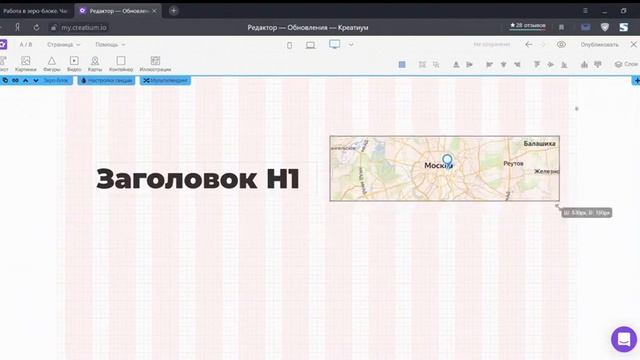Click the S extension icon
640x360 pixels.
(623, 27)
